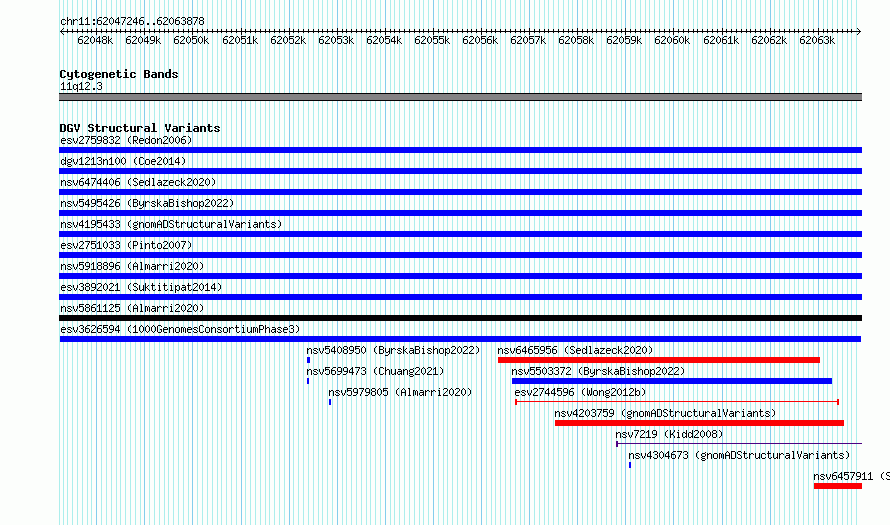Select the red bar under nsv4203759
The width and height of the screenshot is (890, 525).
click(x=699, y=423)
